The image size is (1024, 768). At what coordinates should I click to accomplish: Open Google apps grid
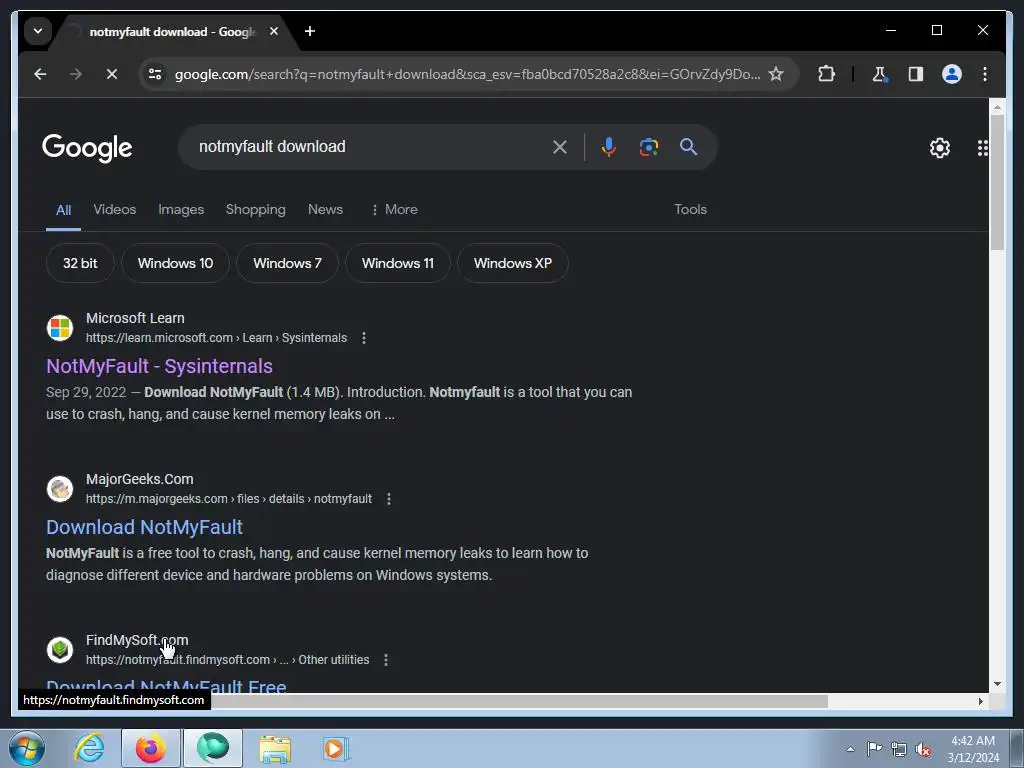pos(982,148)
